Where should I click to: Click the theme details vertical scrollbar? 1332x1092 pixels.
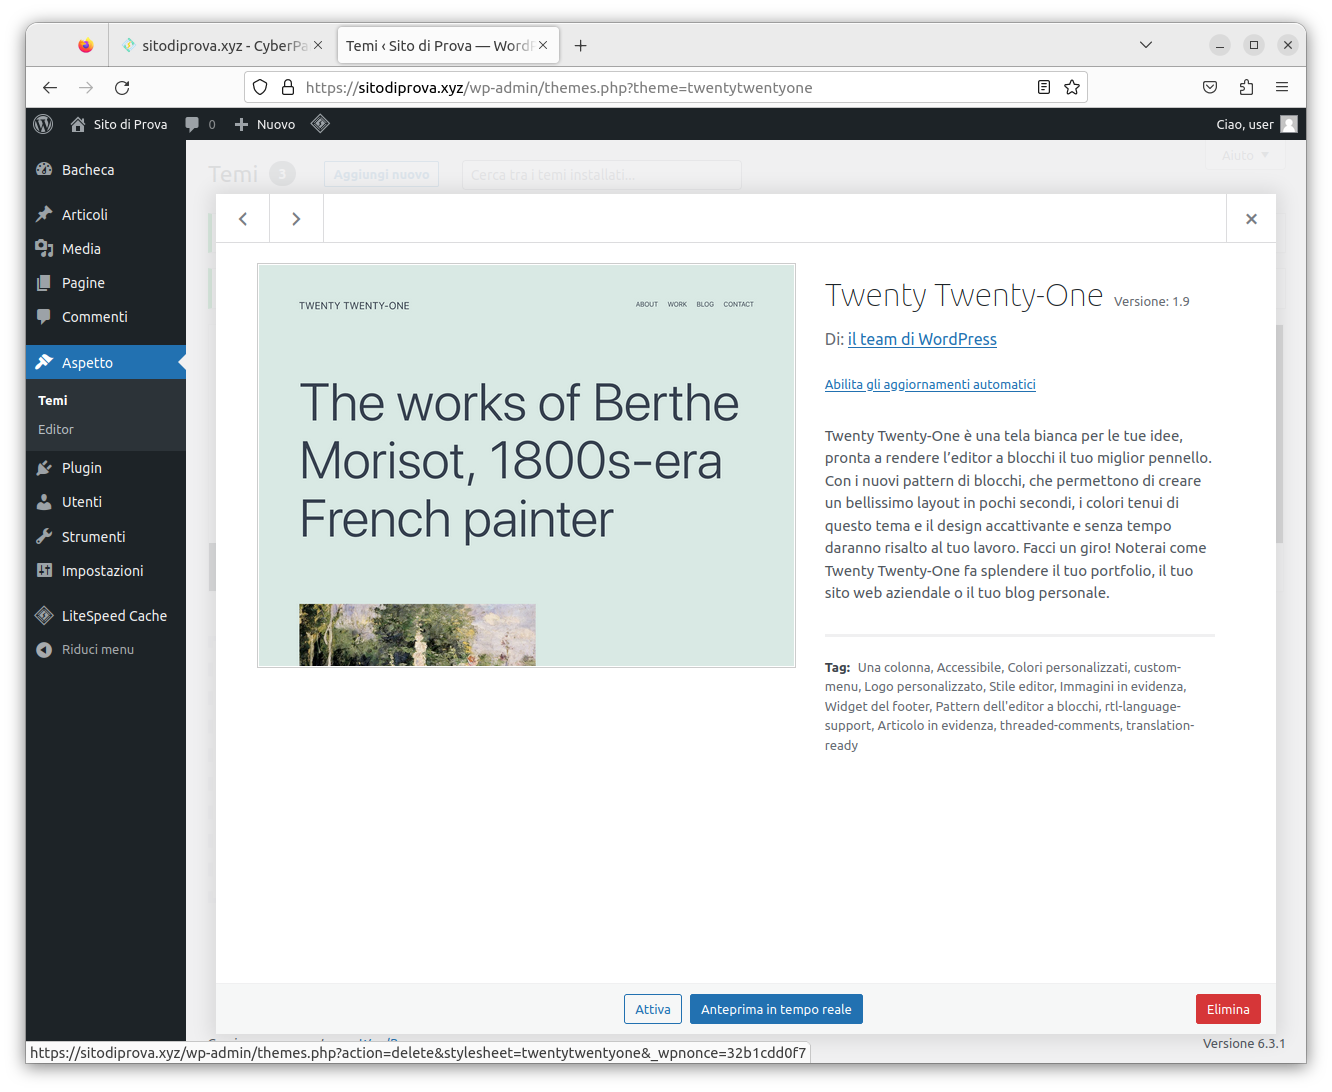point(1279,434)
